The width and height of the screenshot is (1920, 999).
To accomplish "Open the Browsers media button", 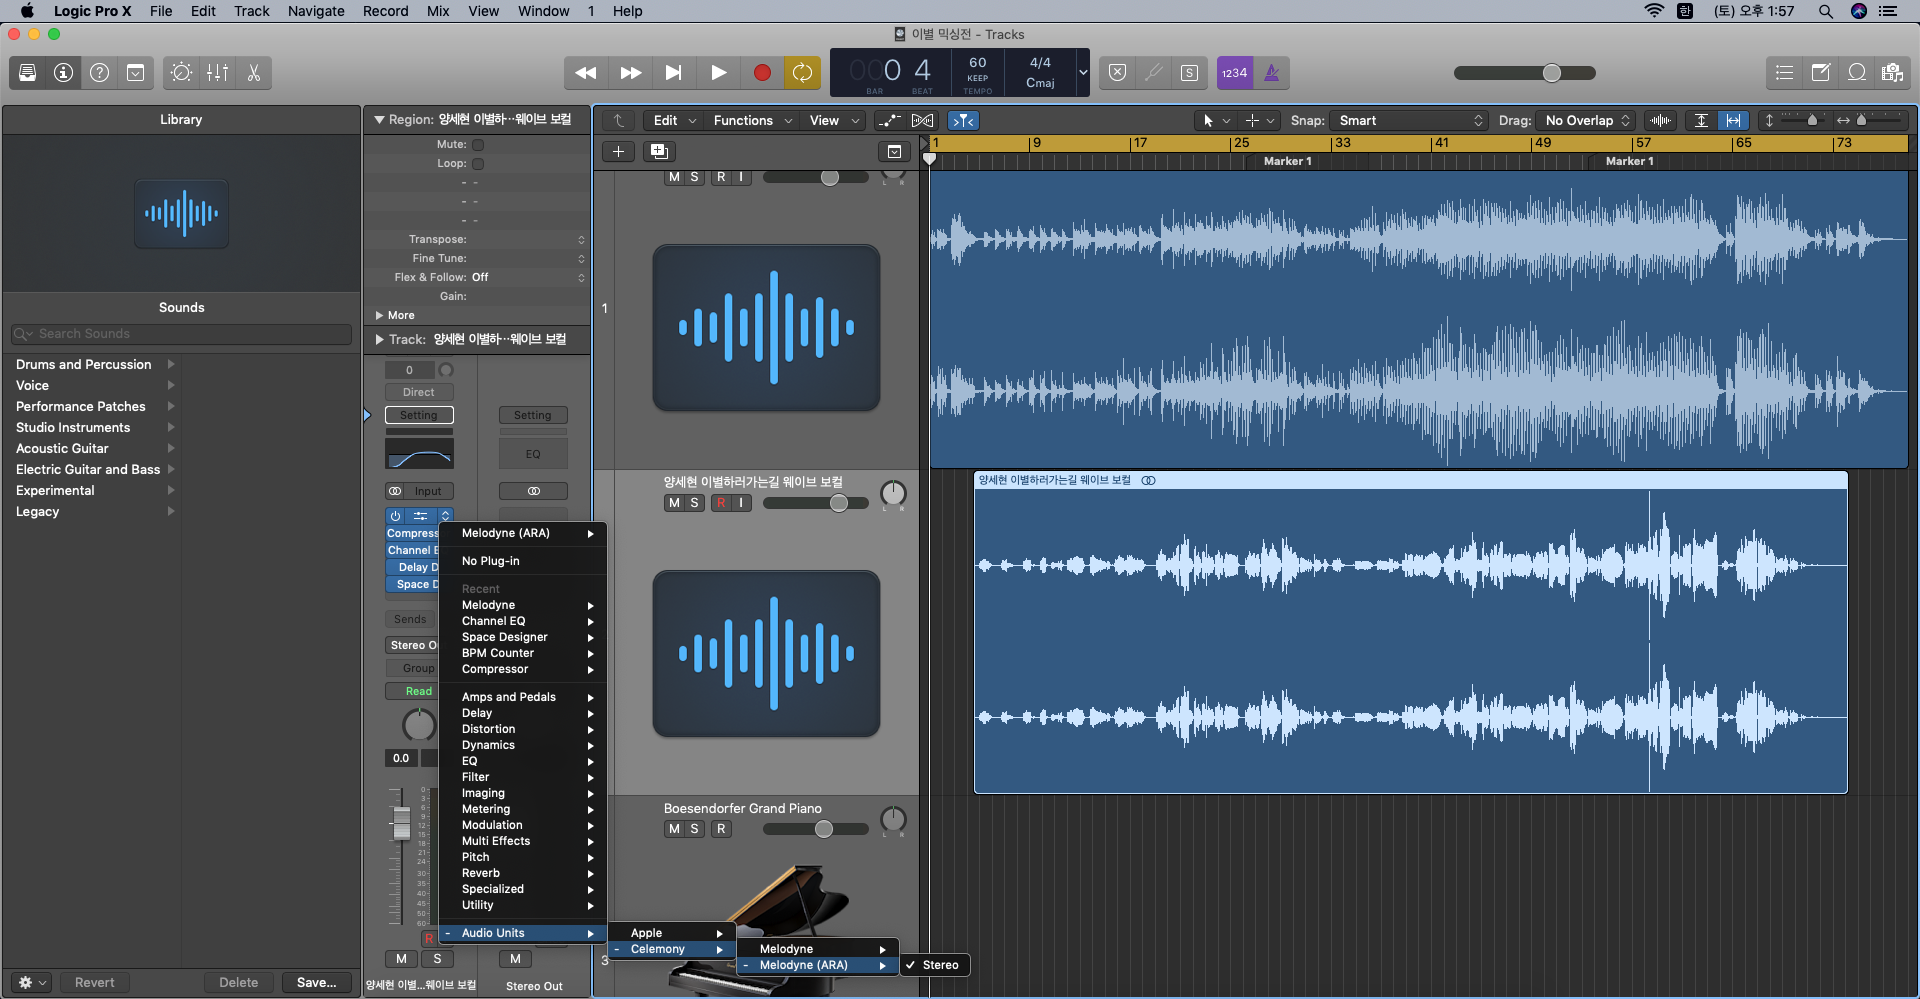I will [x=1892, y=73].
